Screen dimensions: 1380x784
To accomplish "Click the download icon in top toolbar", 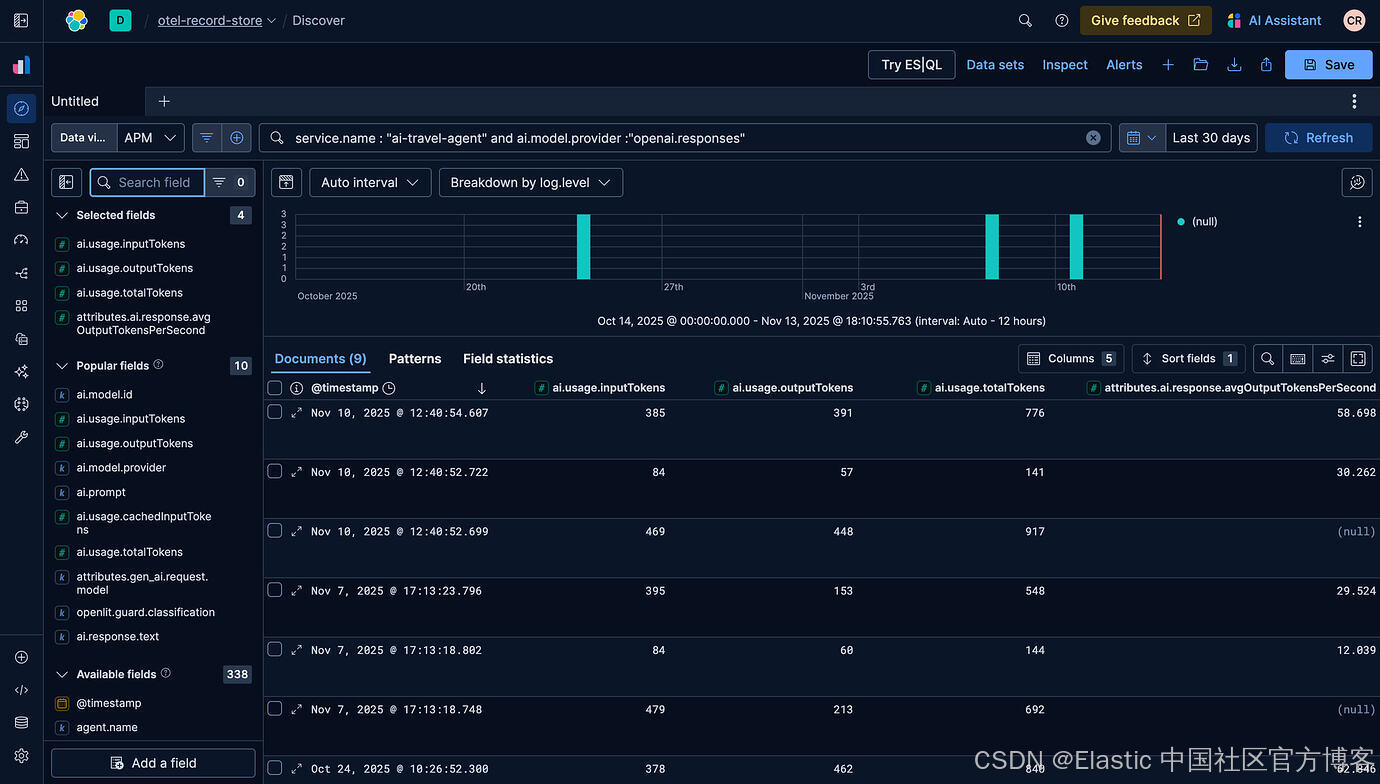I will tap(1234, 64).
